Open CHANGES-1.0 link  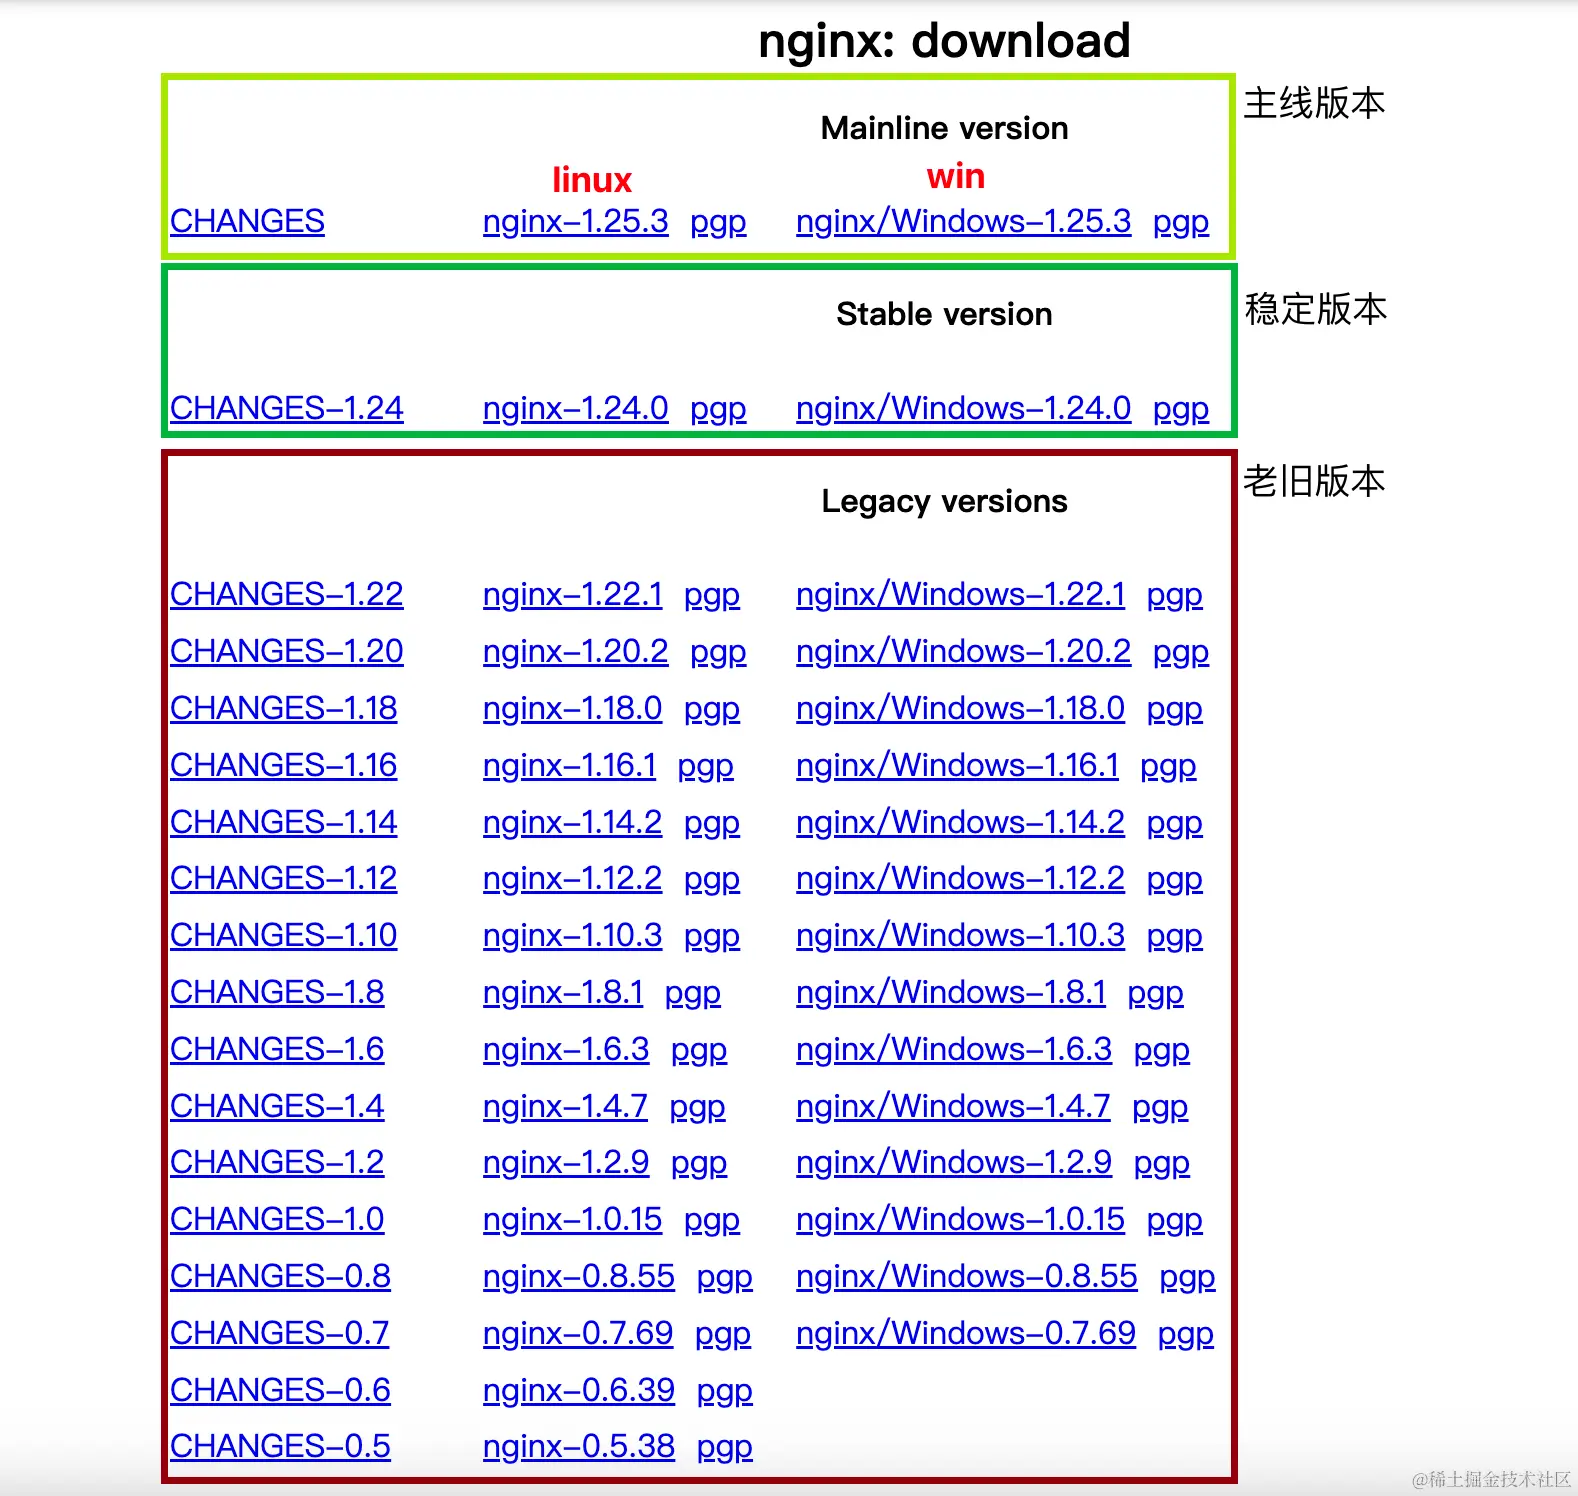(x=277, y=1219)
